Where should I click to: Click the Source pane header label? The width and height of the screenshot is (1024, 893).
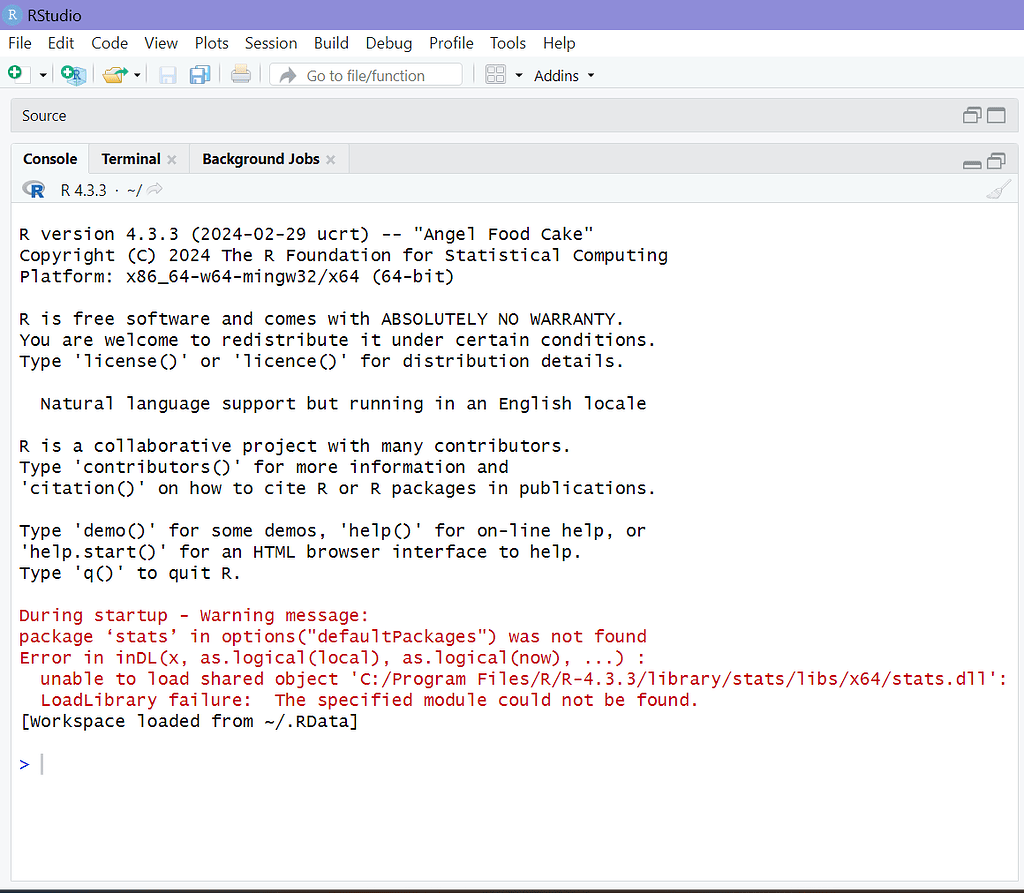[44, 116]
